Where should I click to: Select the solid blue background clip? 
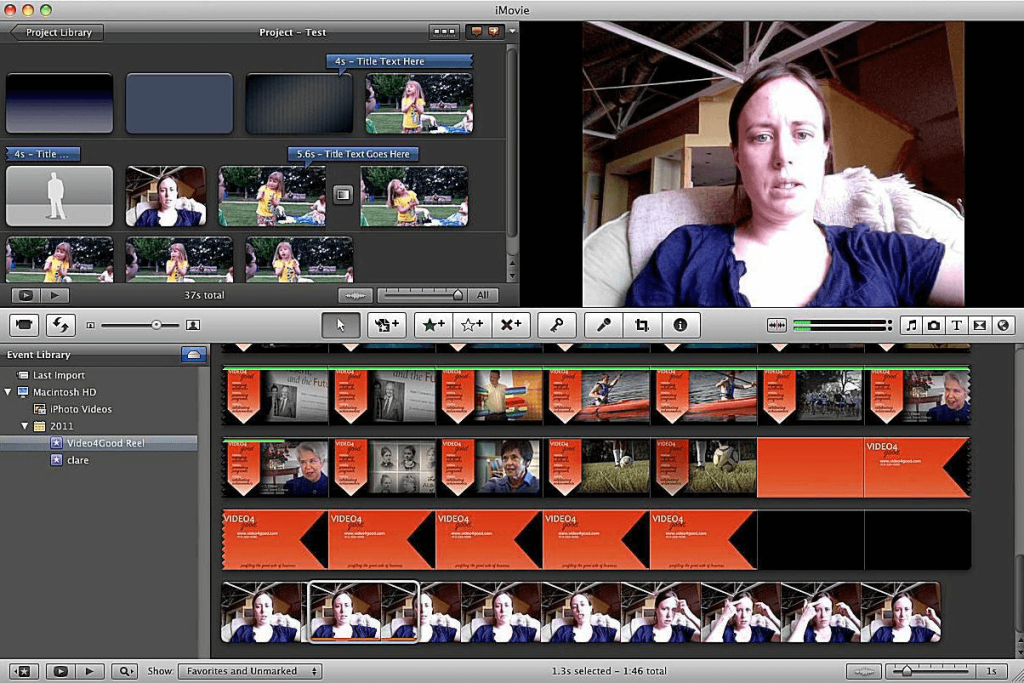tap(180, 103)
